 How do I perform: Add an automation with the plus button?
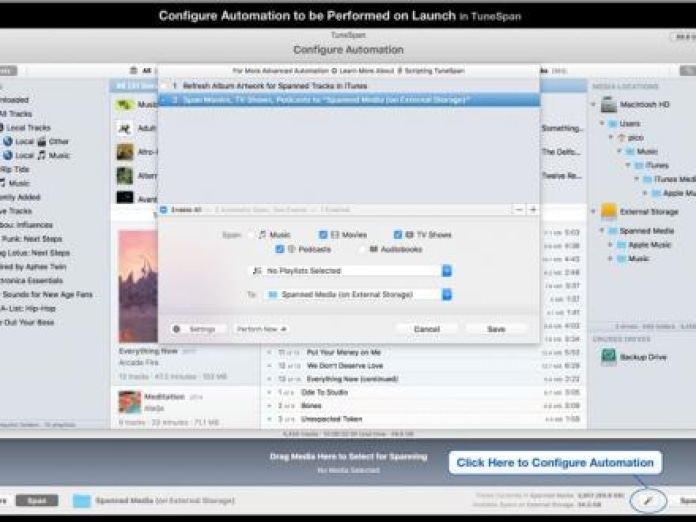coord(533,209)
